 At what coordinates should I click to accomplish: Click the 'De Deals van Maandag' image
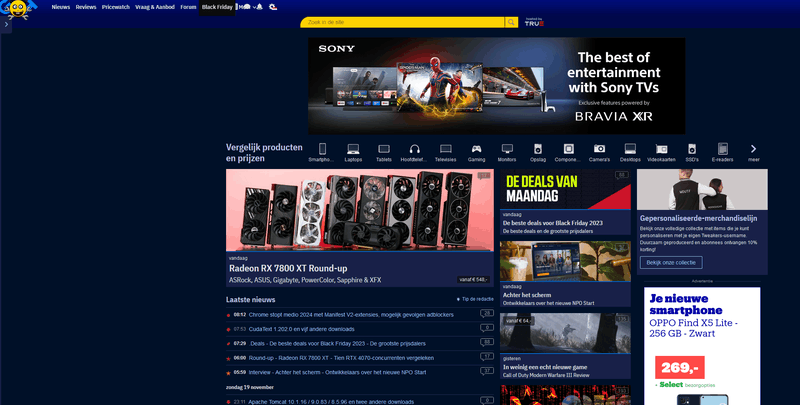coord(565,189)
